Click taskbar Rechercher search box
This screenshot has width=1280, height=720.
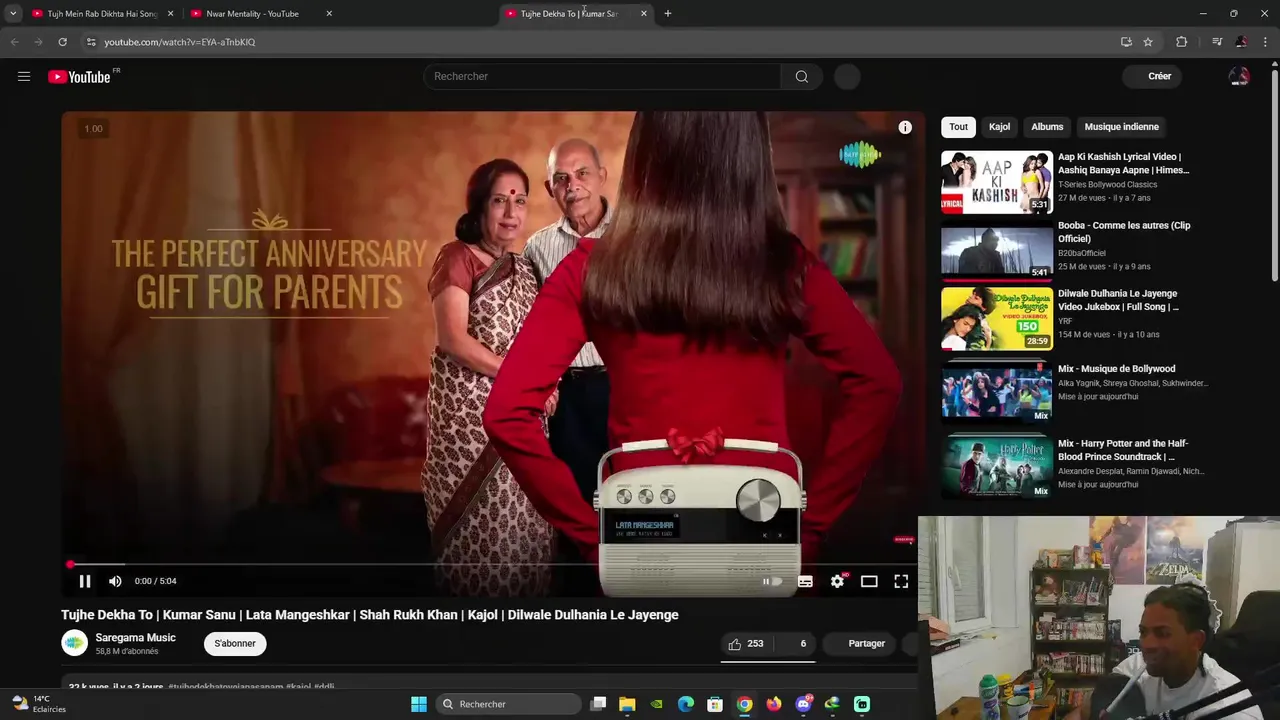pos(508,704)
